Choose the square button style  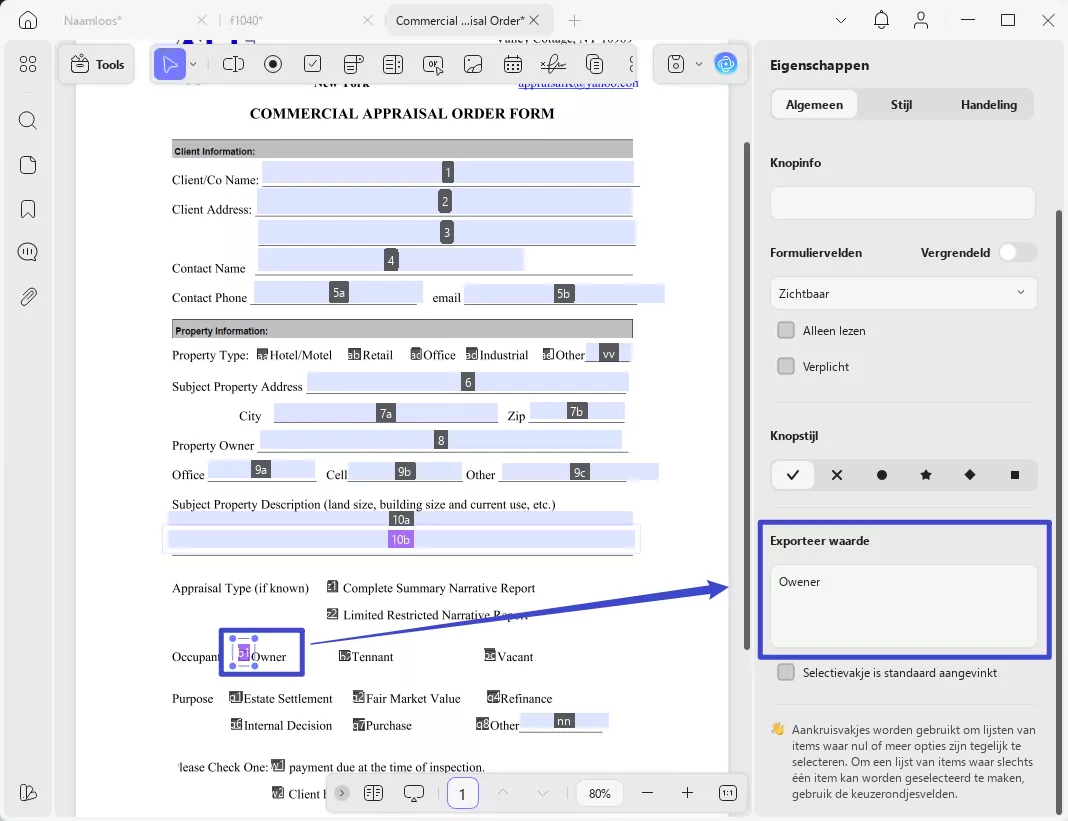[1014, 475]
